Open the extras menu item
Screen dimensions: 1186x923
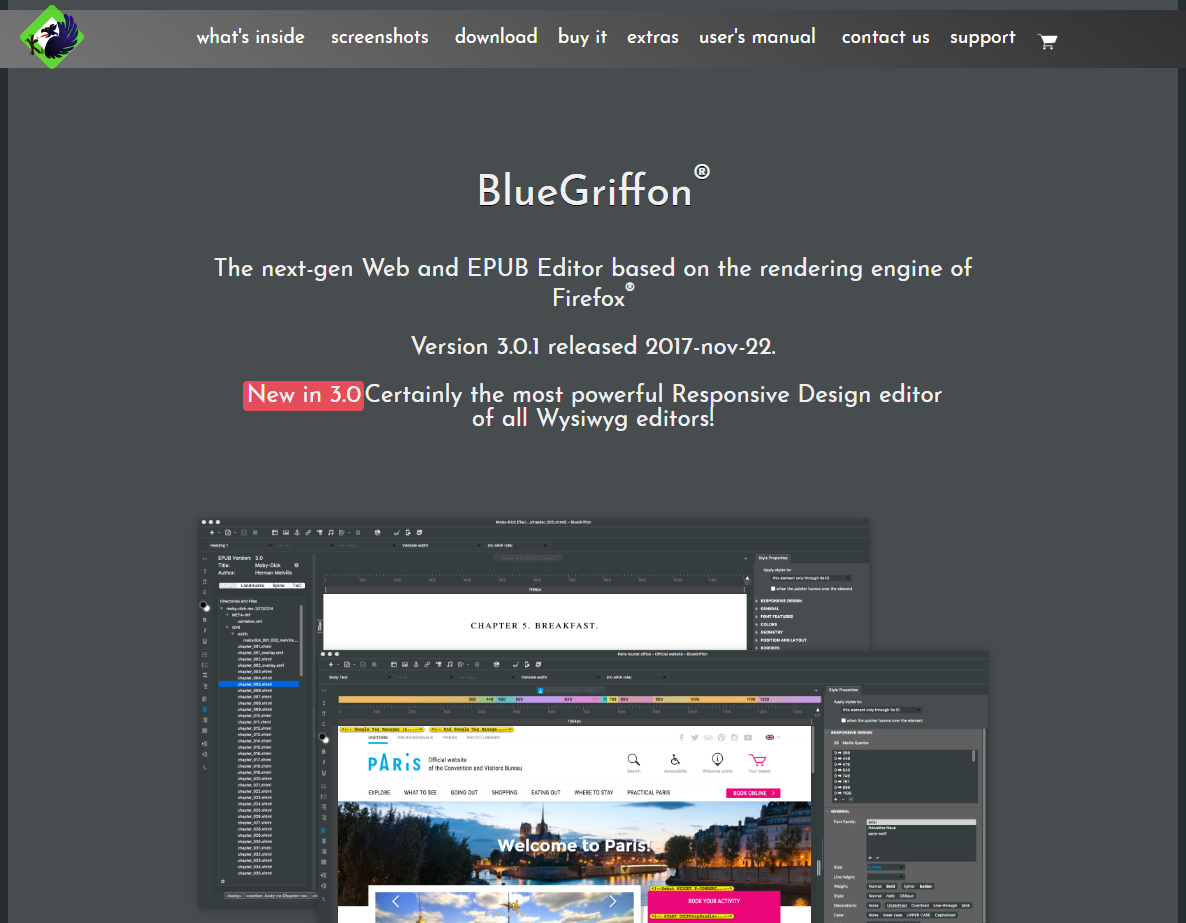653,37
